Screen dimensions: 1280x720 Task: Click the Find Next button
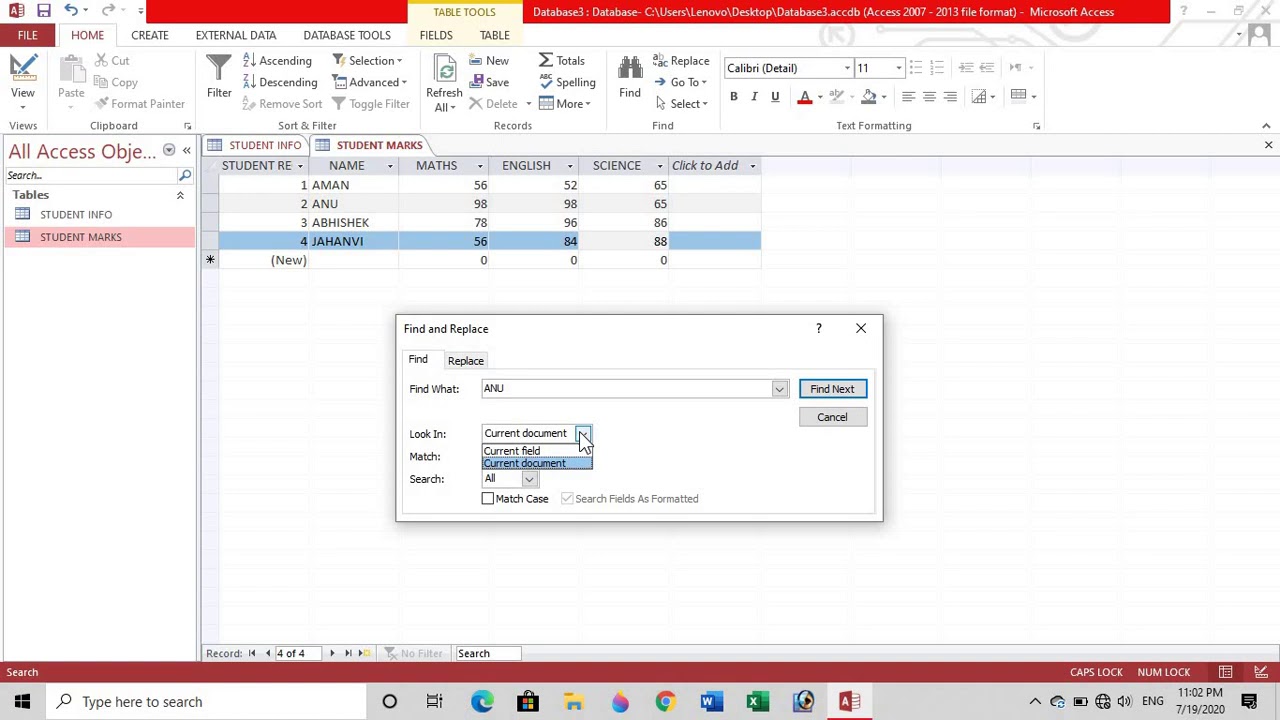point(832,389)
